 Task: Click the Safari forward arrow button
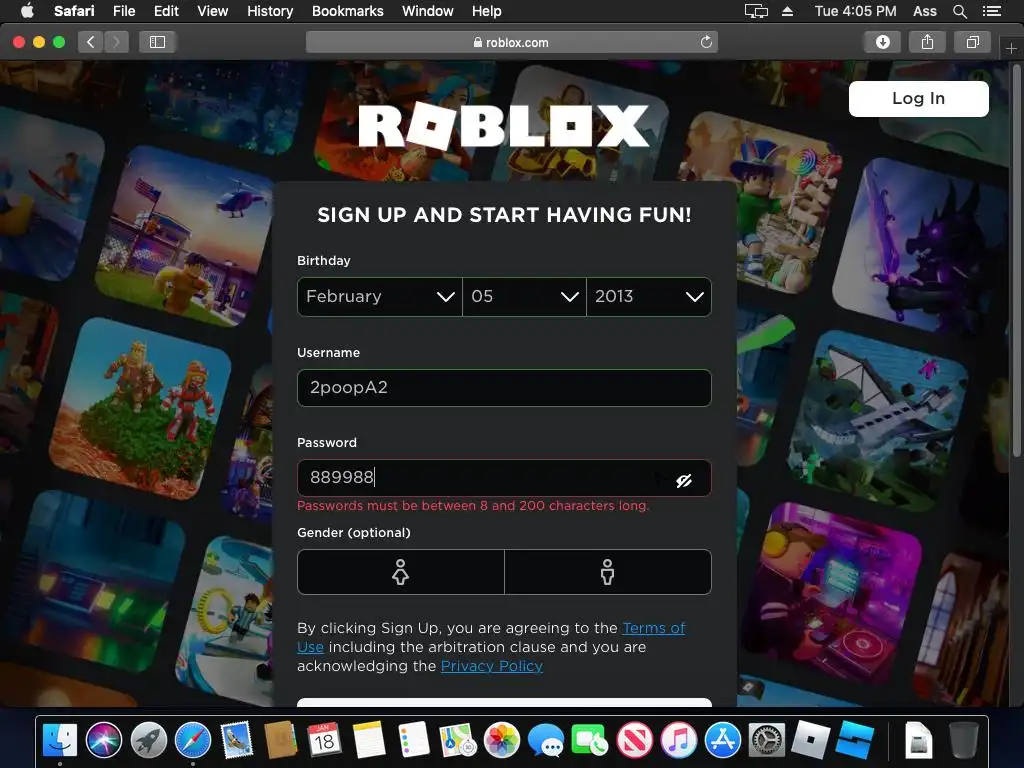[x=116, y=42]
